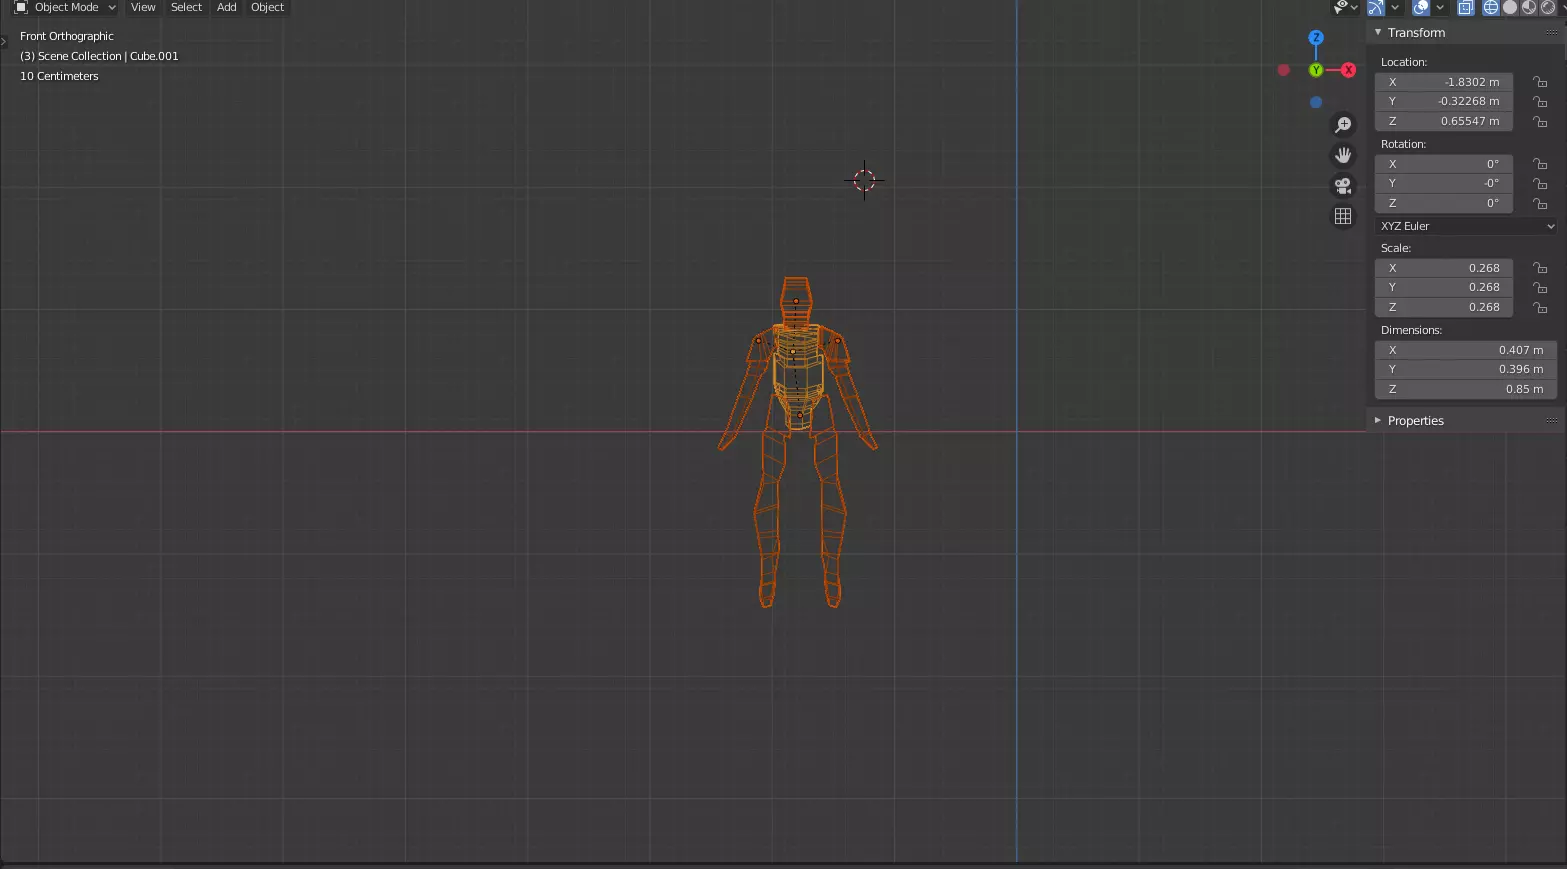Click the 3D cursor crosshair in viewport
The width and height of the screenshot is (1567, 869).
click(x=864, y=180)
